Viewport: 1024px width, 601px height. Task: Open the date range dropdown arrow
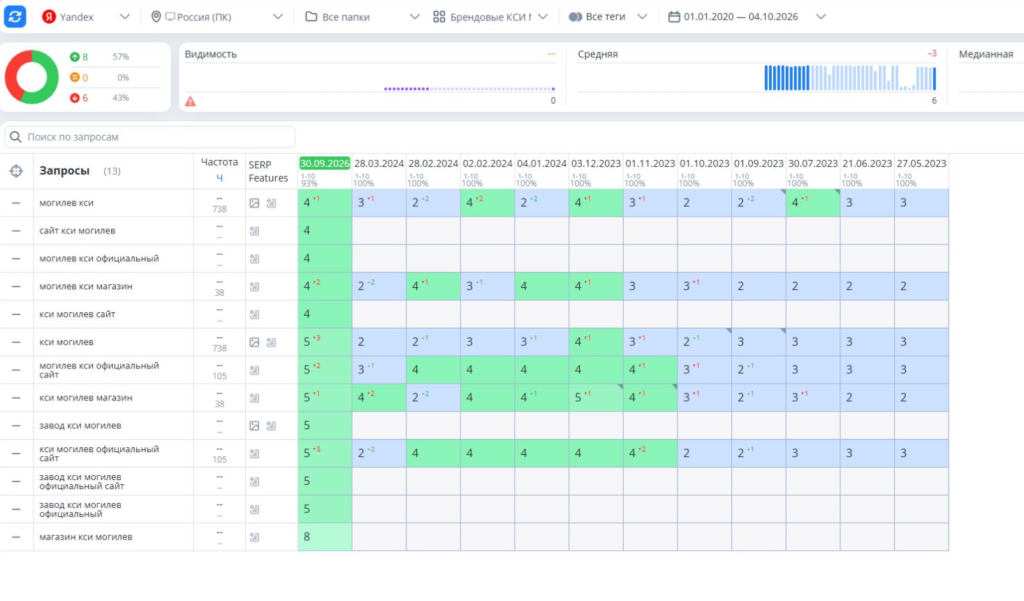point(821,17)
